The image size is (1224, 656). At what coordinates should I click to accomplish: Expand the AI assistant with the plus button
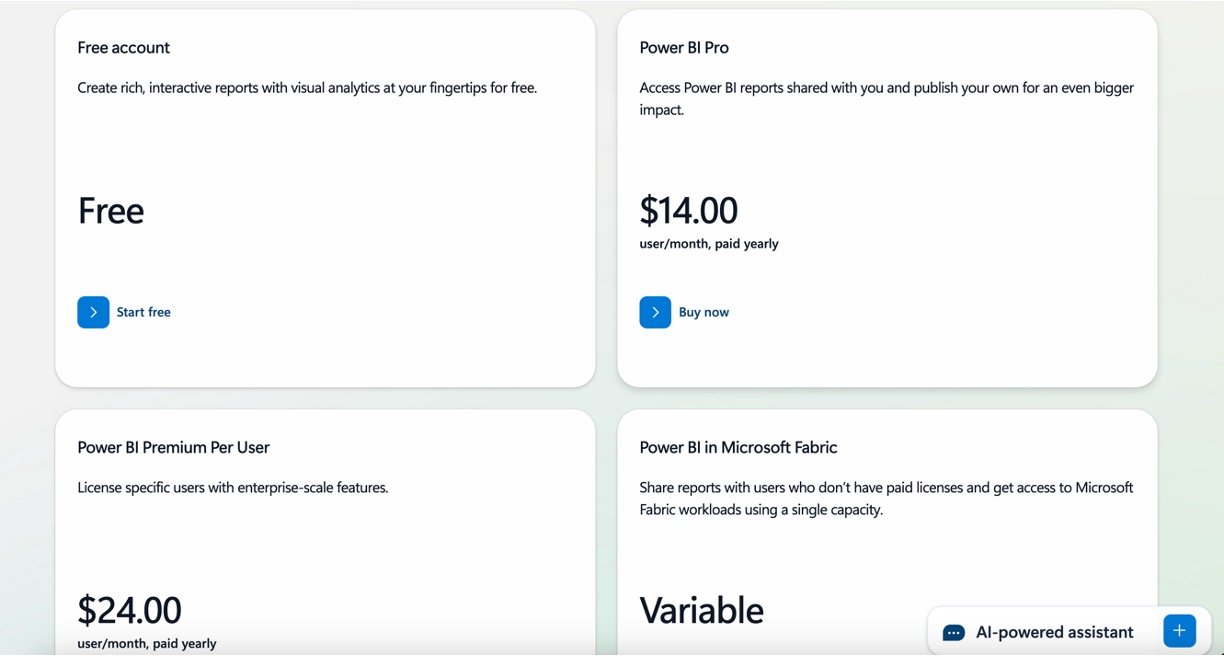(1179, 631)
